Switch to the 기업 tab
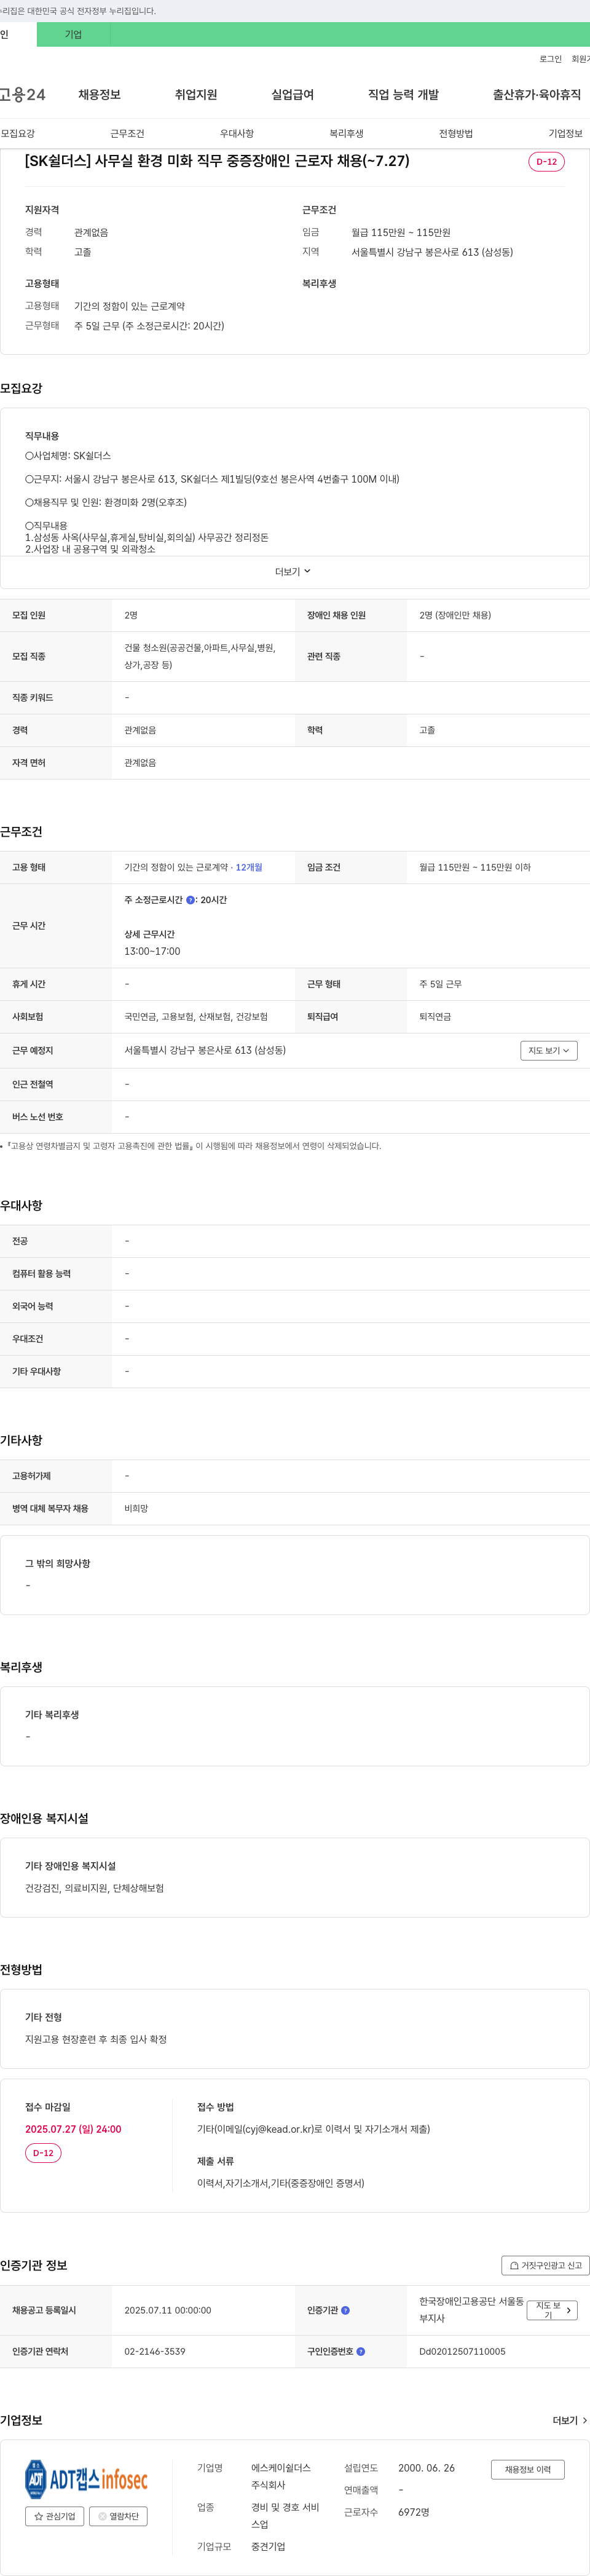This screenshot has width=590, height=2576. (x=73, y=34)
